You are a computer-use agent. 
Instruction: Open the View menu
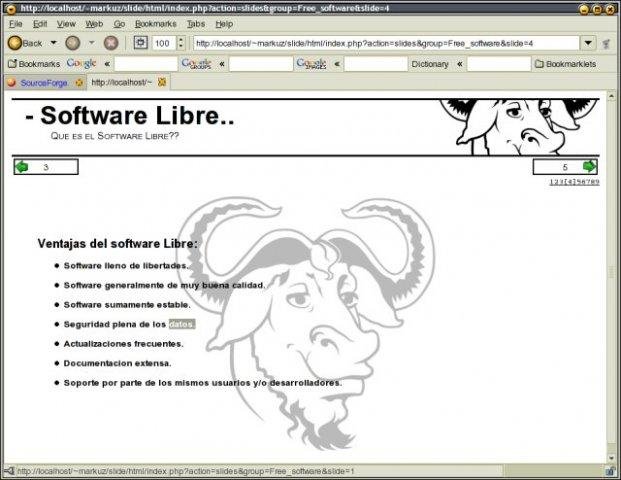point(66,24)
